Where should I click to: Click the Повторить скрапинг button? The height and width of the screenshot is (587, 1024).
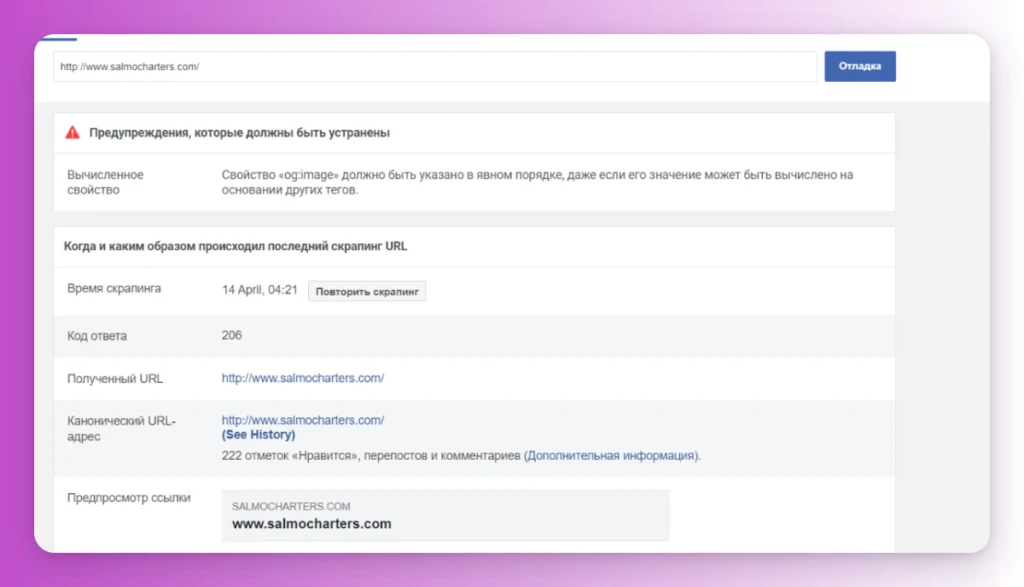pos(367,291)
